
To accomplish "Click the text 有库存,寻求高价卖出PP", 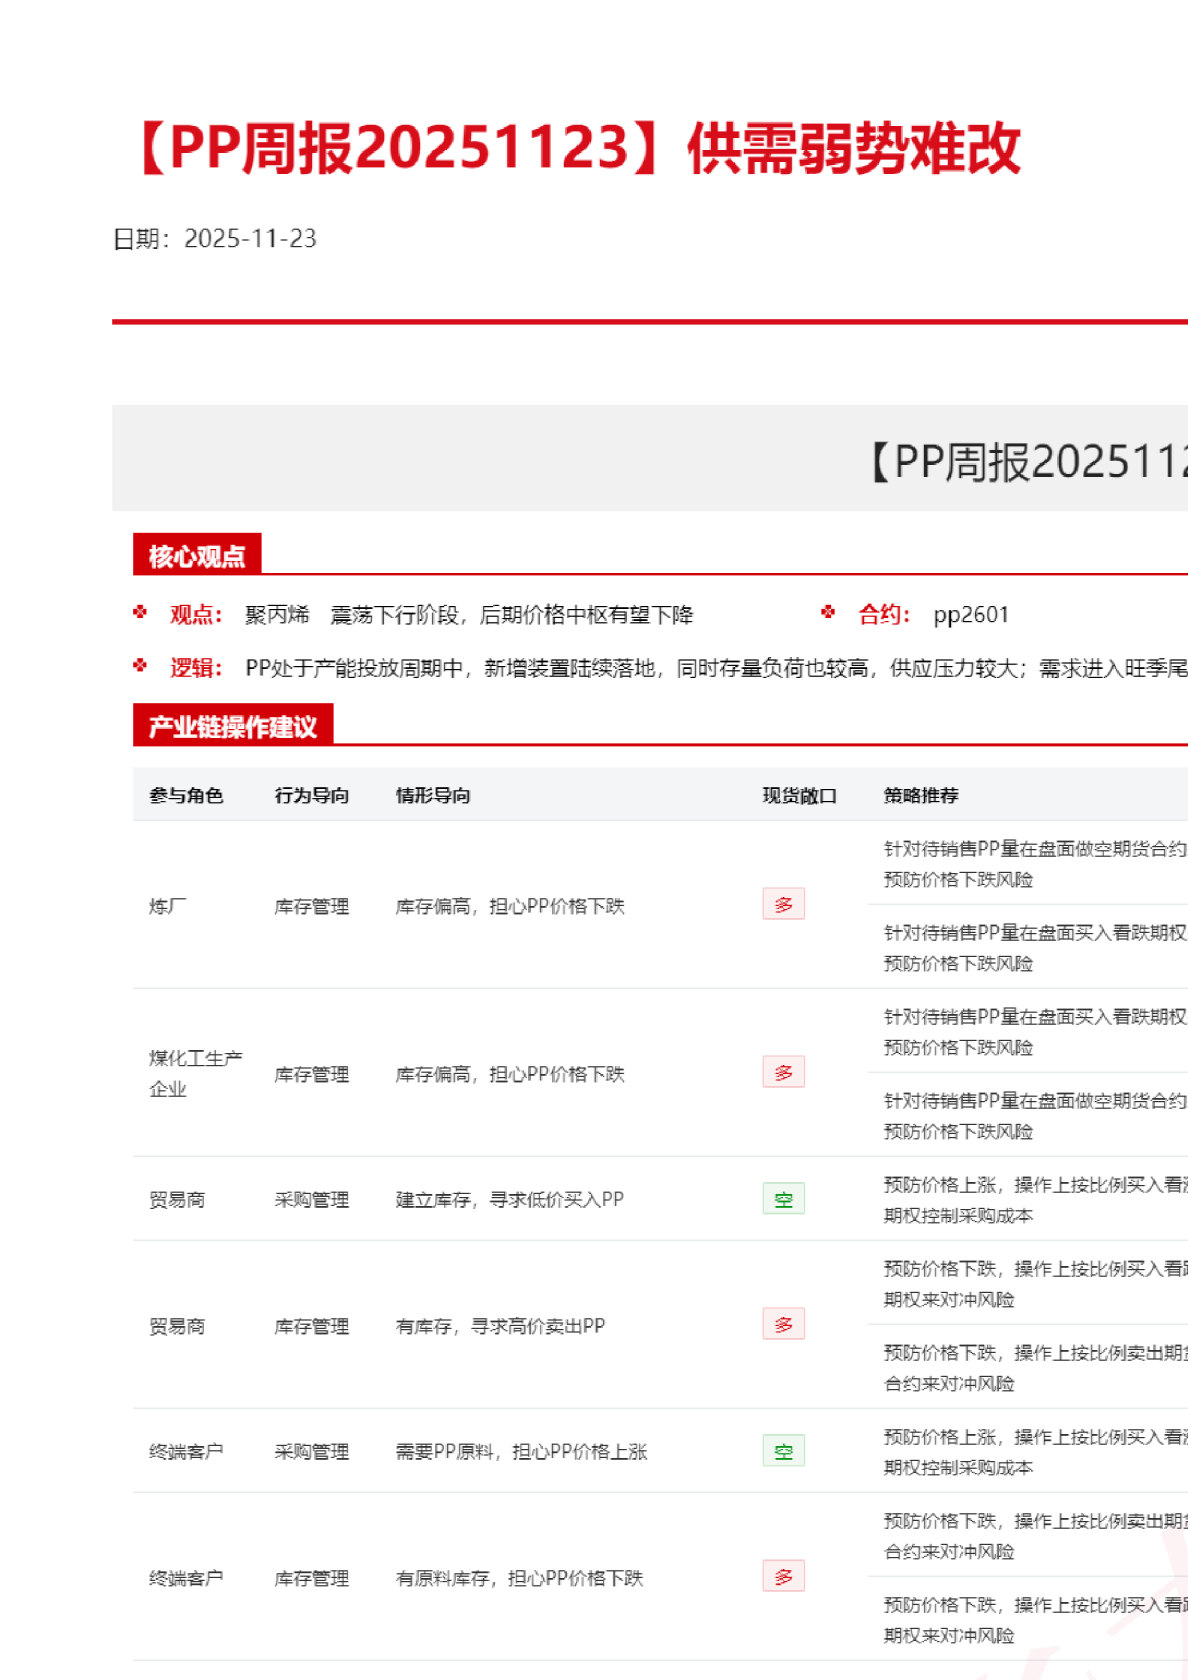I will click(x=500, y=1326).
